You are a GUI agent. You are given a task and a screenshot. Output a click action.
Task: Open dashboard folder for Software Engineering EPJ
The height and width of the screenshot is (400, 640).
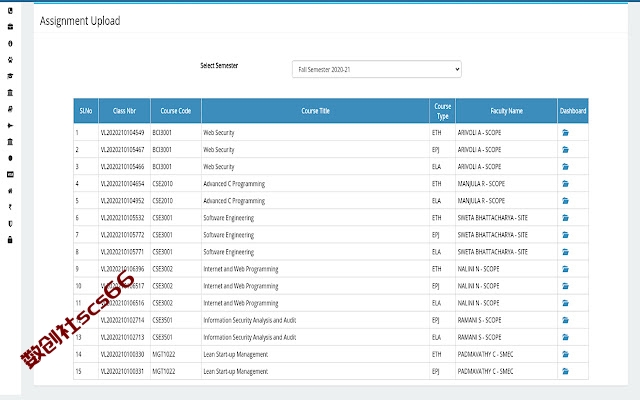[x=565, y=235]
